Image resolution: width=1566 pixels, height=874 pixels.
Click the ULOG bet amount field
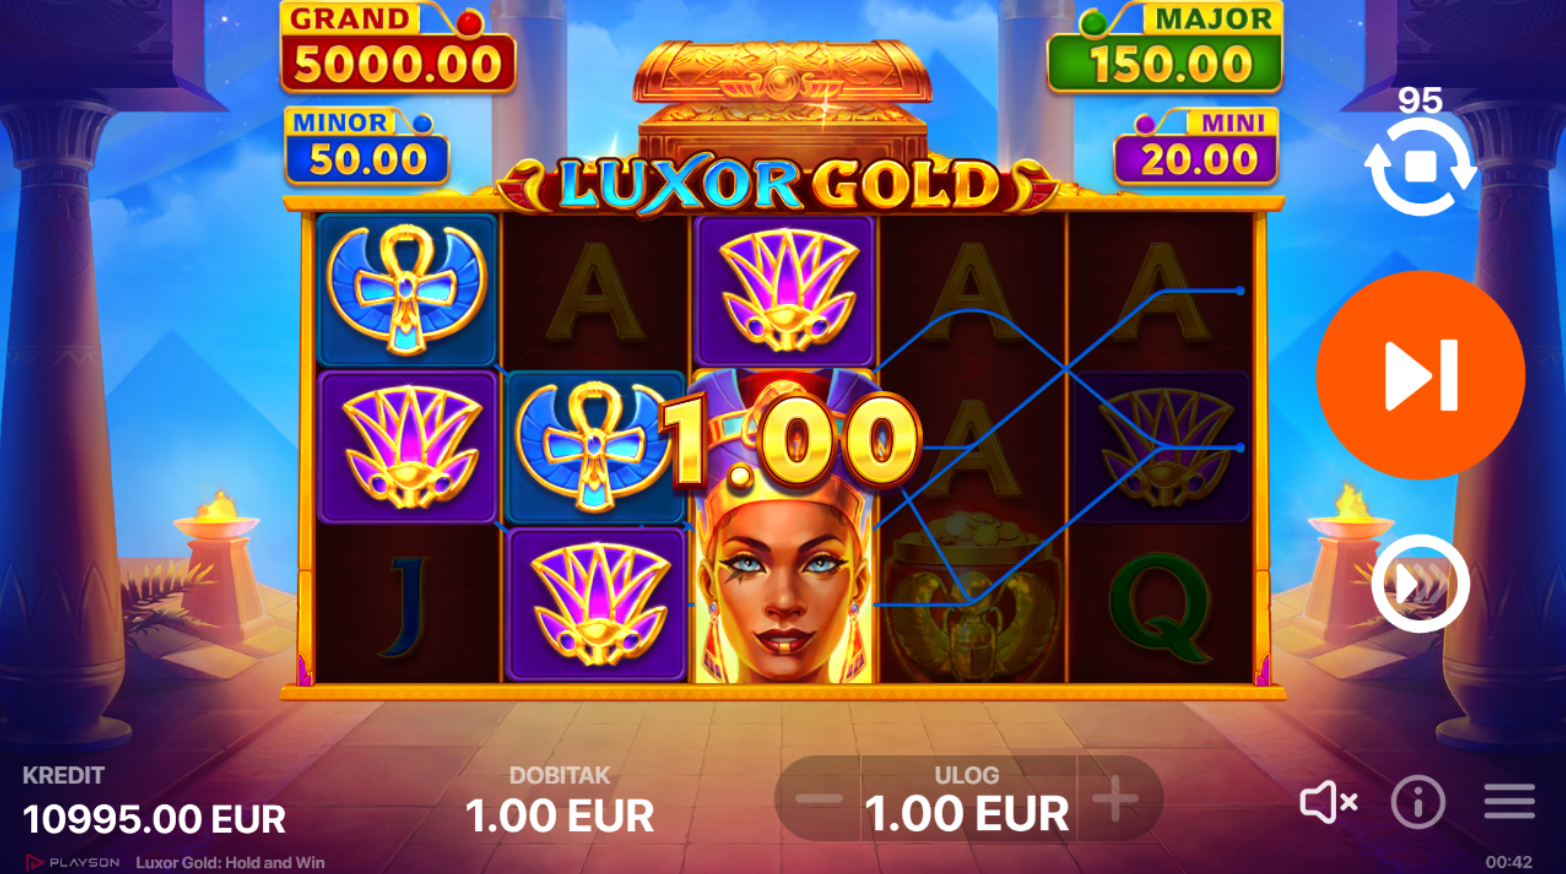(967, 801)
